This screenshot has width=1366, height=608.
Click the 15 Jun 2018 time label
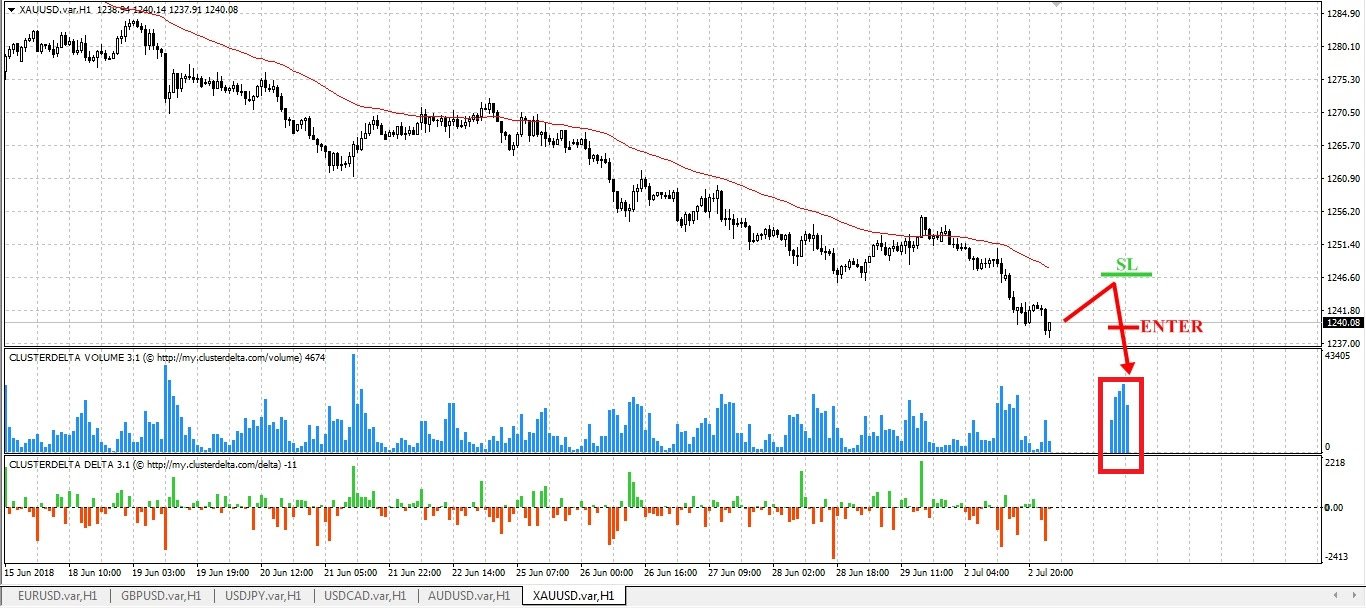[27, 573]
